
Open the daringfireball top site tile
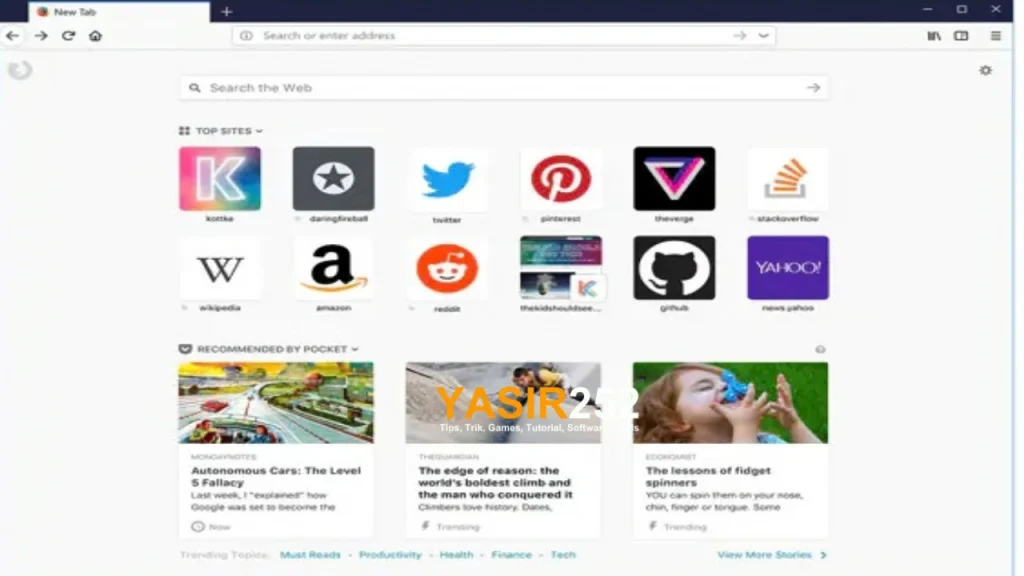[x=333, y=178]
